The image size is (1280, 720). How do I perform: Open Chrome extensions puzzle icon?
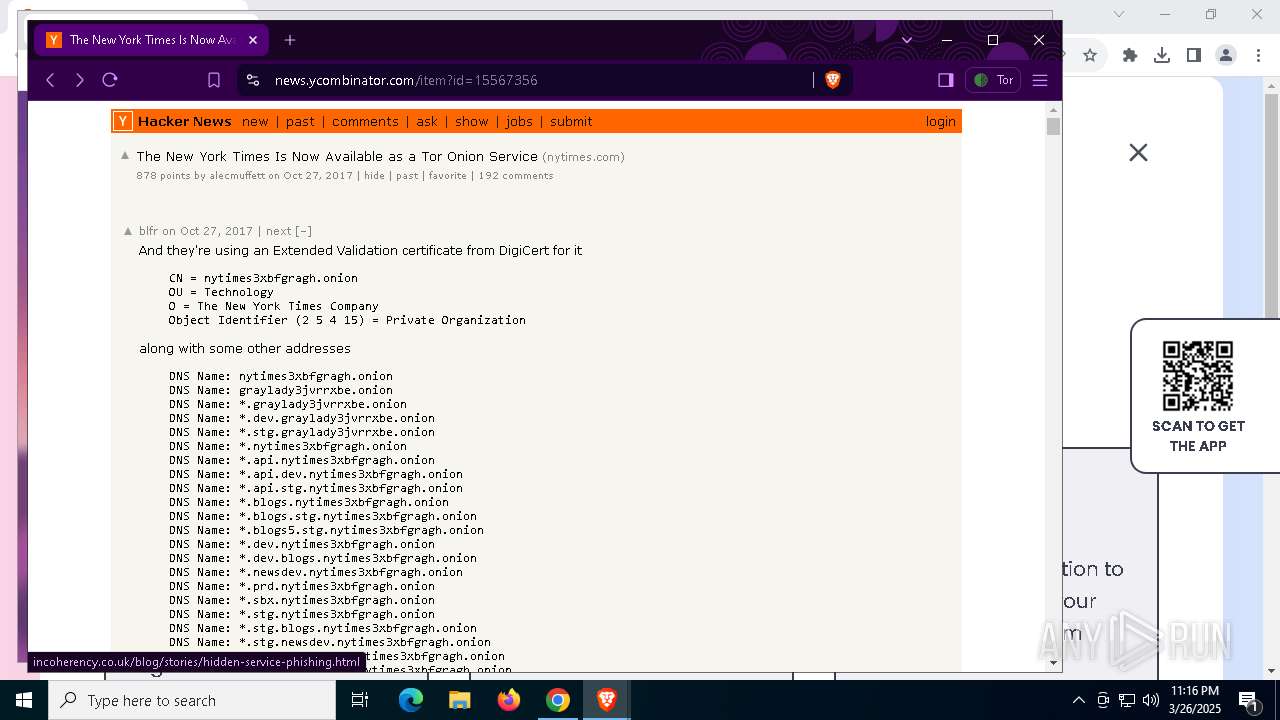tap(1130, 55)
